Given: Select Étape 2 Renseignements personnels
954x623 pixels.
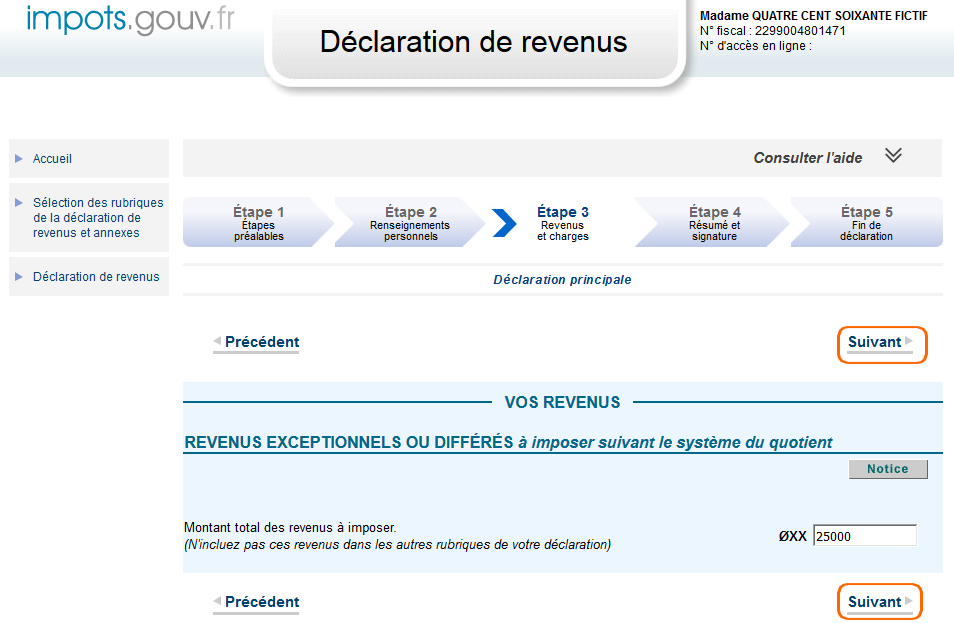Looking at the screenshot, I should coord(410,223).
